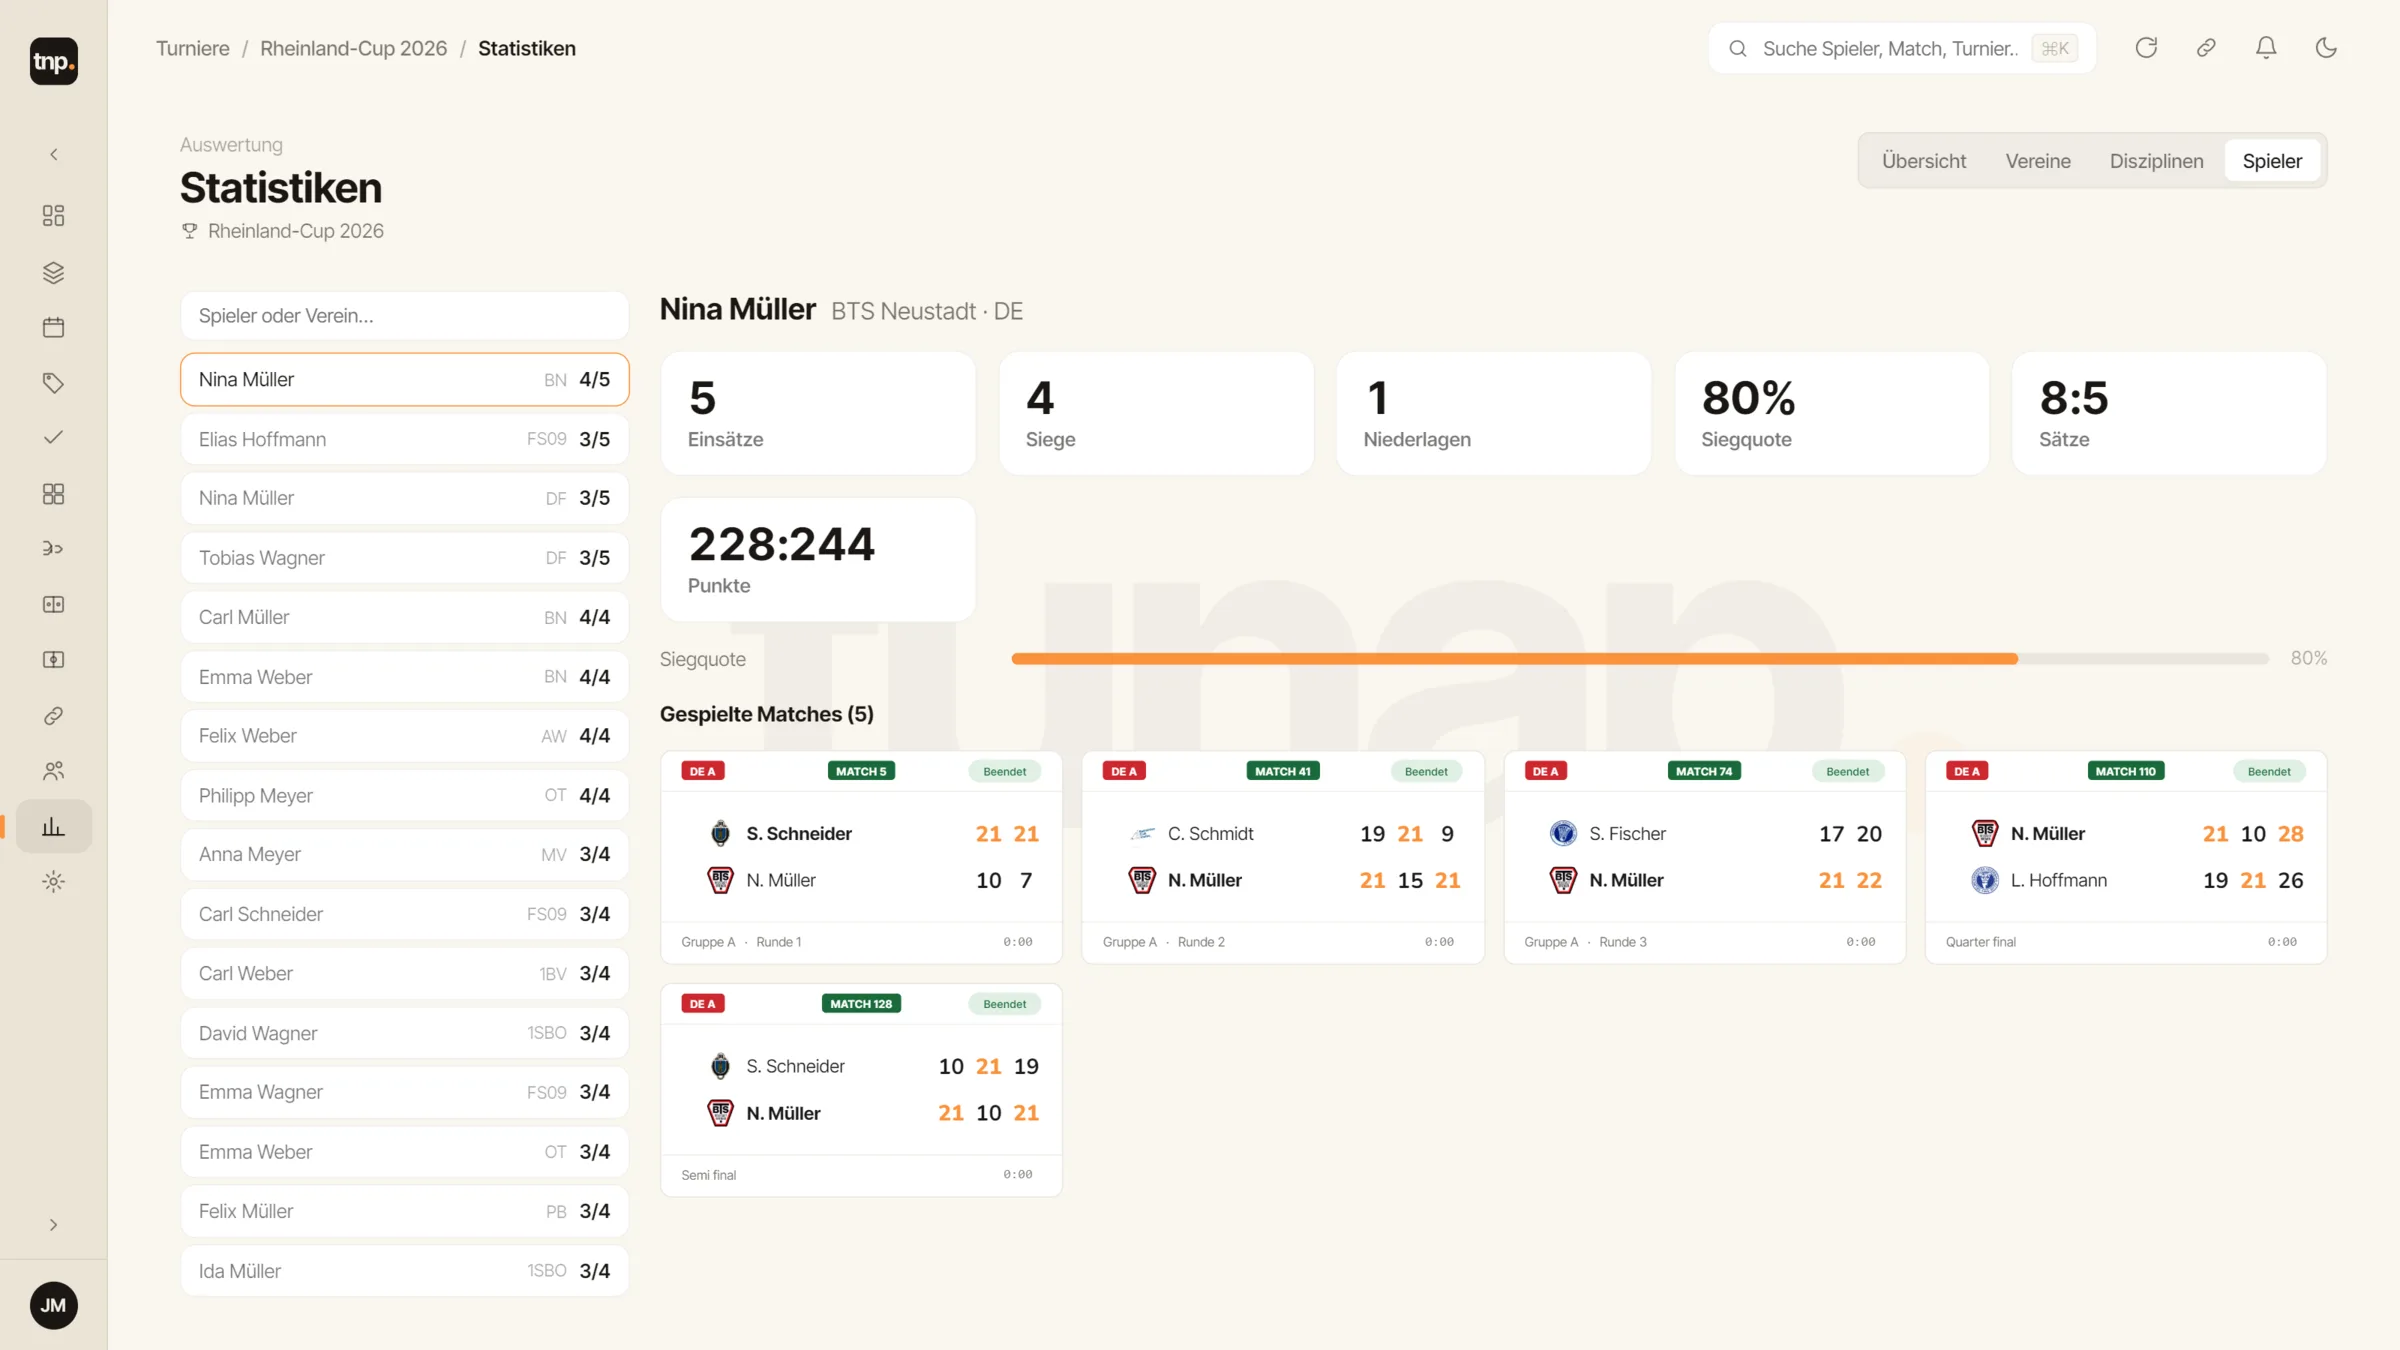Image resolution: width=2400 pixels, height=1350 pixels.
Task: Select Anna Meyer MV player row
Action: pos(405,855)
